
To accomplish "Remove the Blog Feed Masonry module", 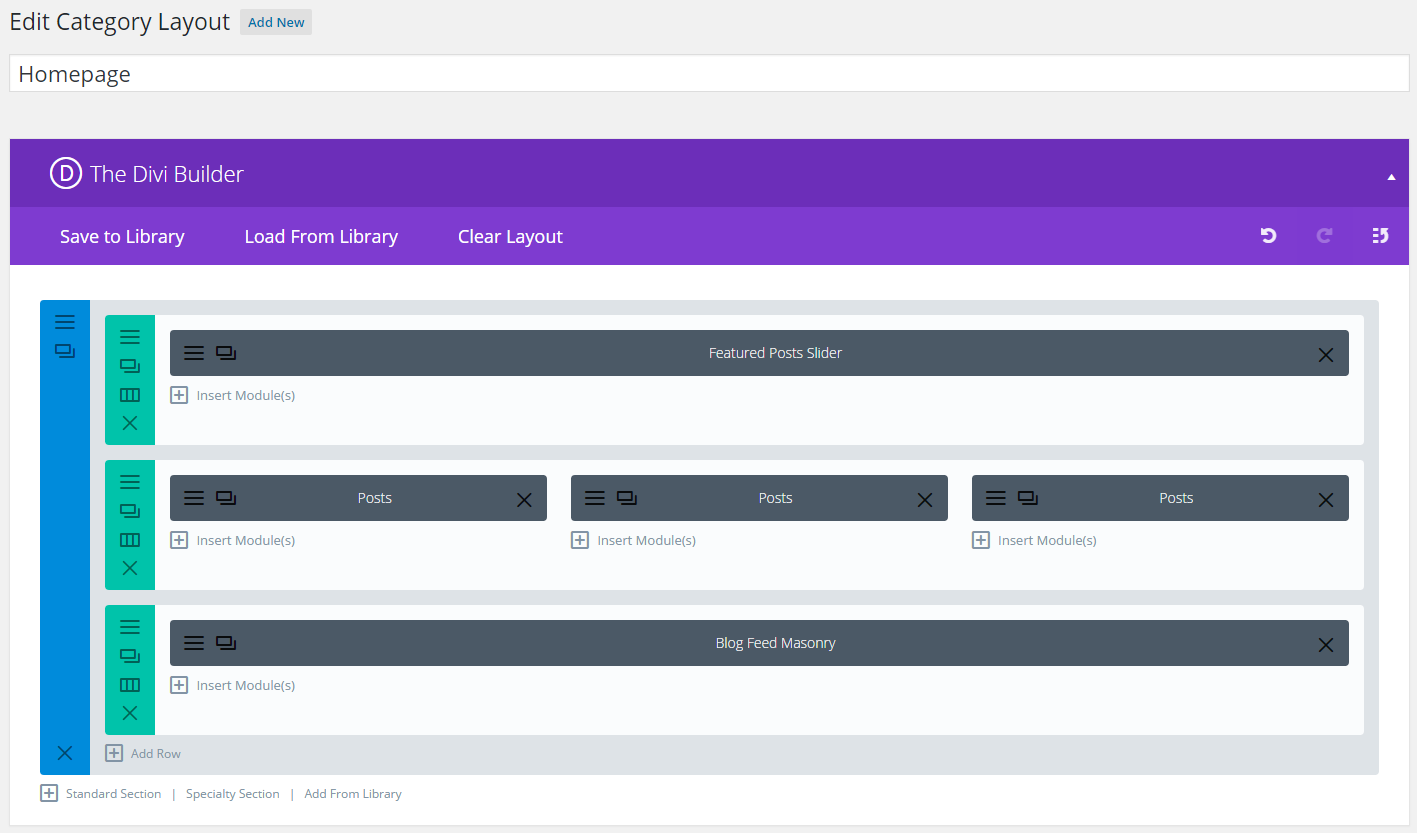I will coord(1326,645).
